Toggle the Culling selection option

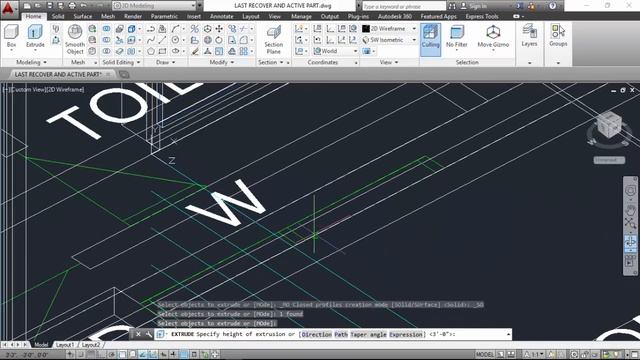point(430,39)
